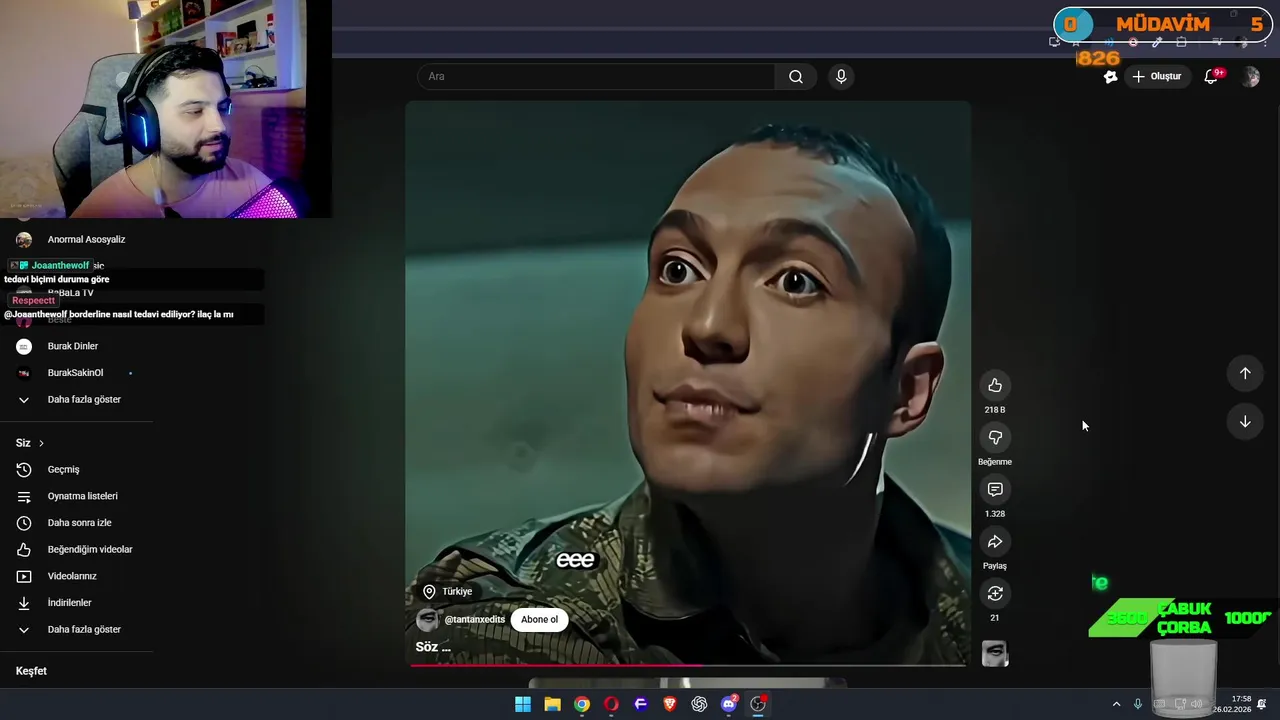Open the purple F app on taskbar
This screenshot has height=720, width=1280.
point(641,704)
